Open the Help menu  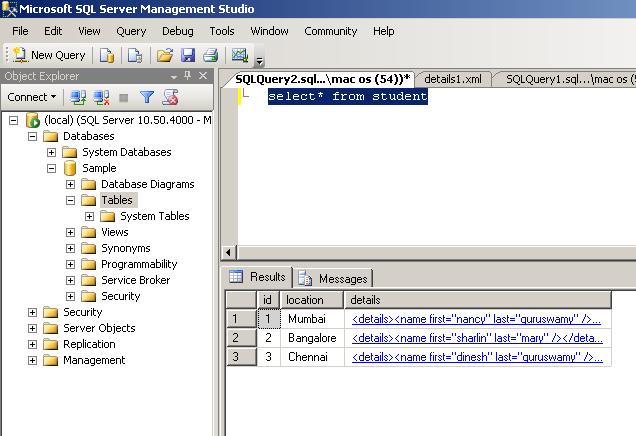[x=384, y=31]
